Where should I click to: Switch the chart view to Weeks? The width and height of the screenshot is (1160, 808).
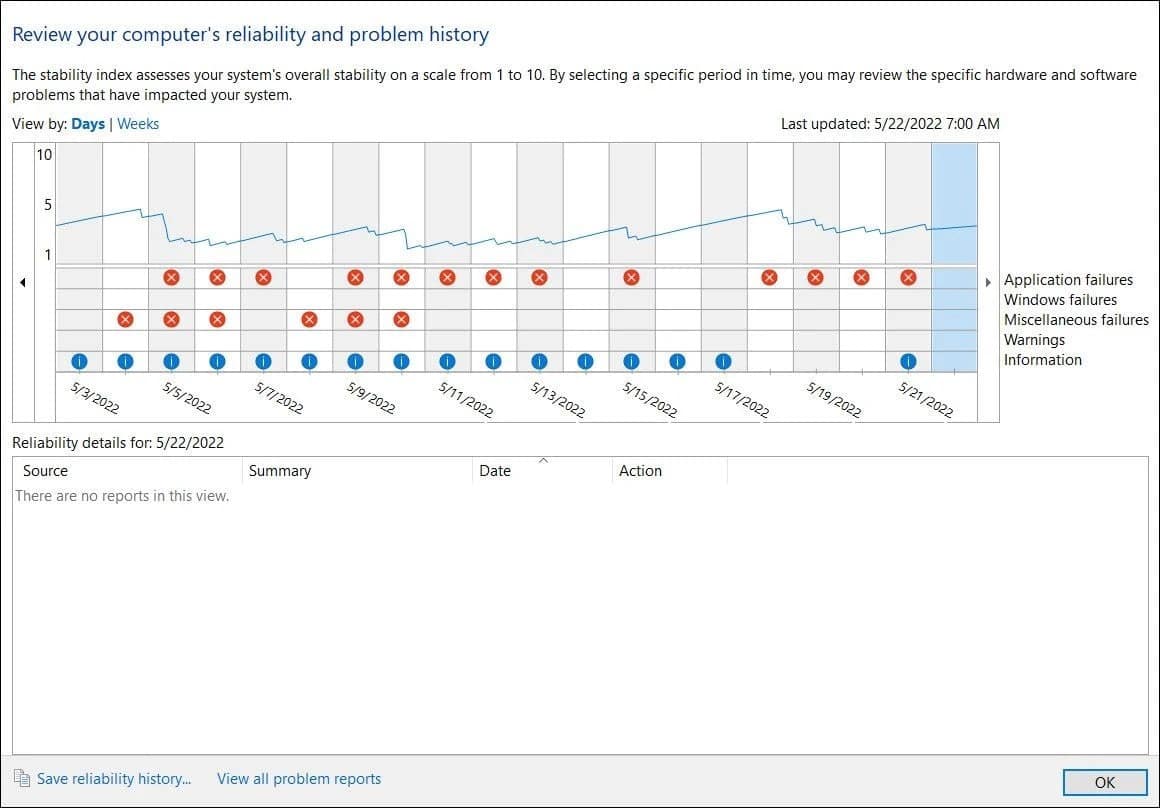click(x=138, y=124)
